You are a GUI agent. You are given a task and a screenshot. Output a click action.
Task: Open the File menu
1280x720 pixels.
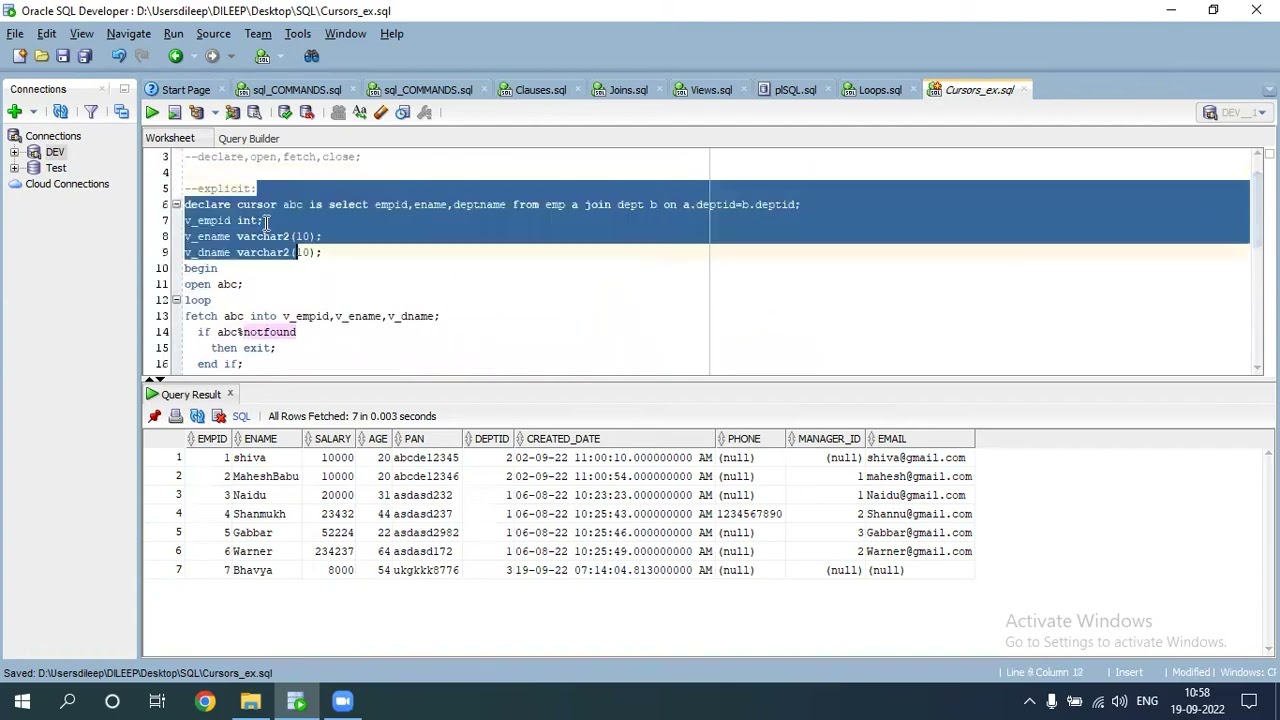(15, 33)
